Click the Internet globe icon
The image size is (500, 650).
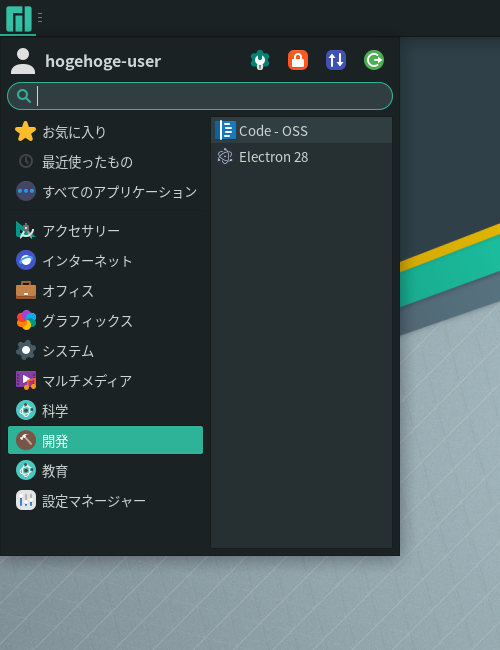point(26,260)
